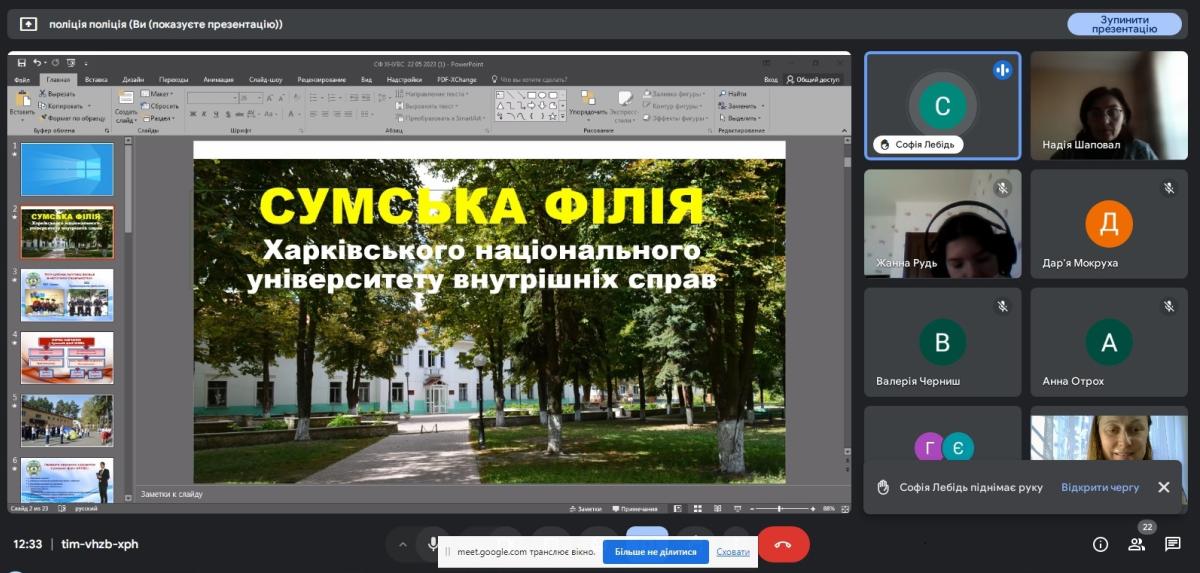Show the participants list panel
Screen dimensions: 1200x573
1136,544
